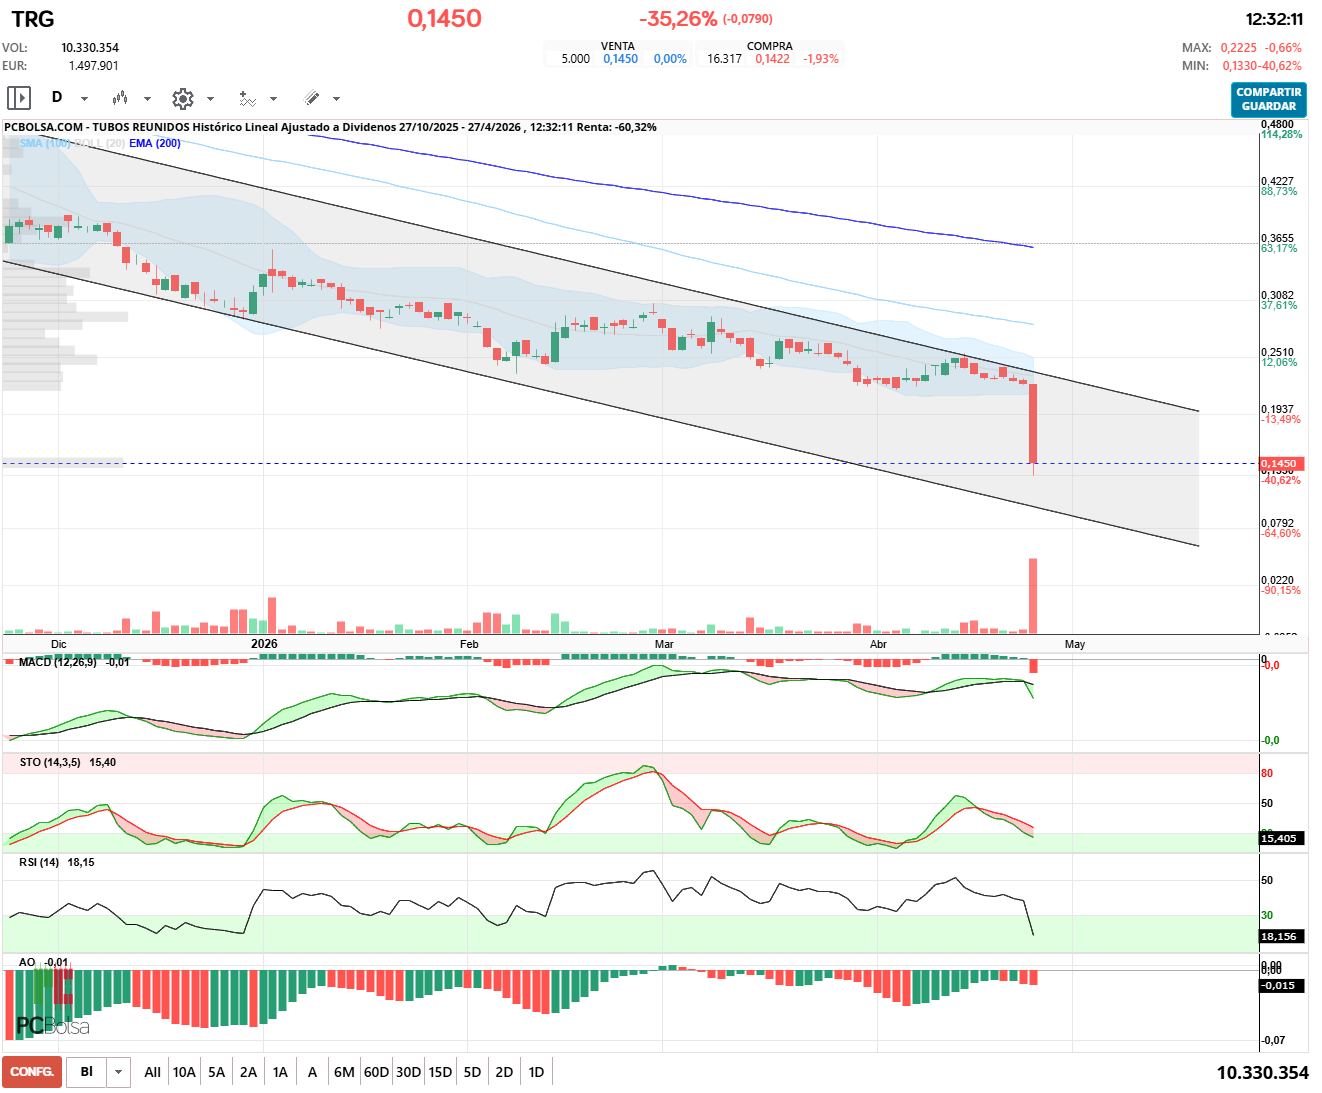Image resolution: width=1322 pixels, height=1093 pixels.
Task: Expand the chart type dropdown arrow
Action: point(147,99)
